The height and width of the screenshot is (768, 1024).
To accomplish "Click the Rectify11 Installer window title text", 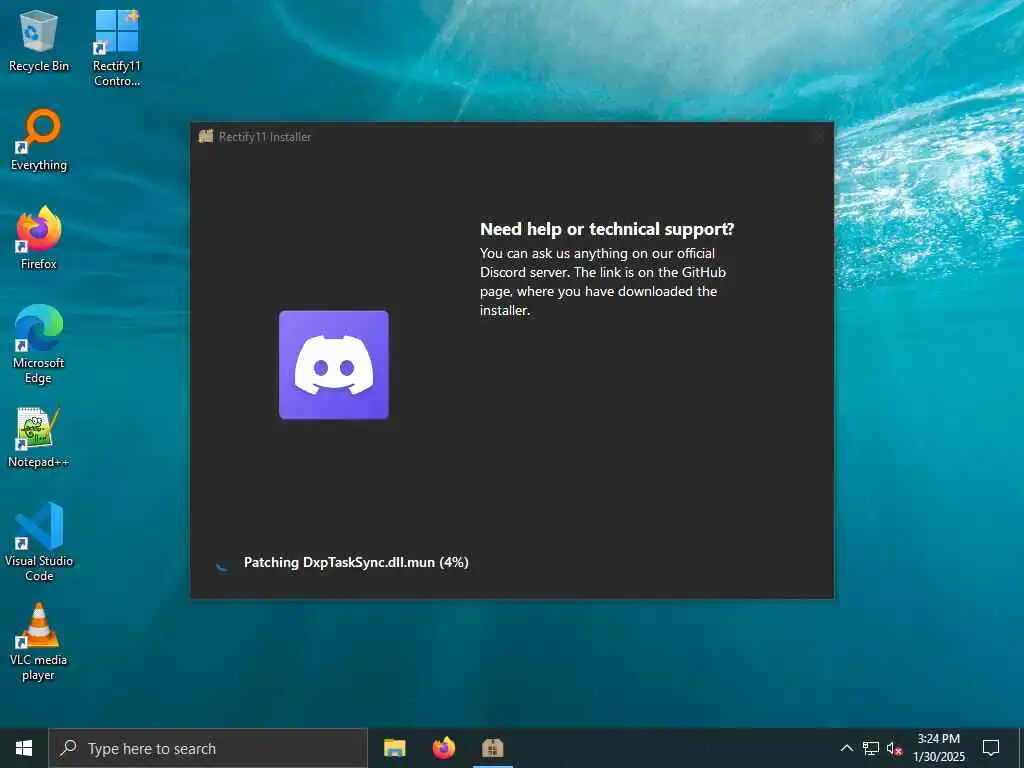I will pyautogui.click(x=264, y=137).
